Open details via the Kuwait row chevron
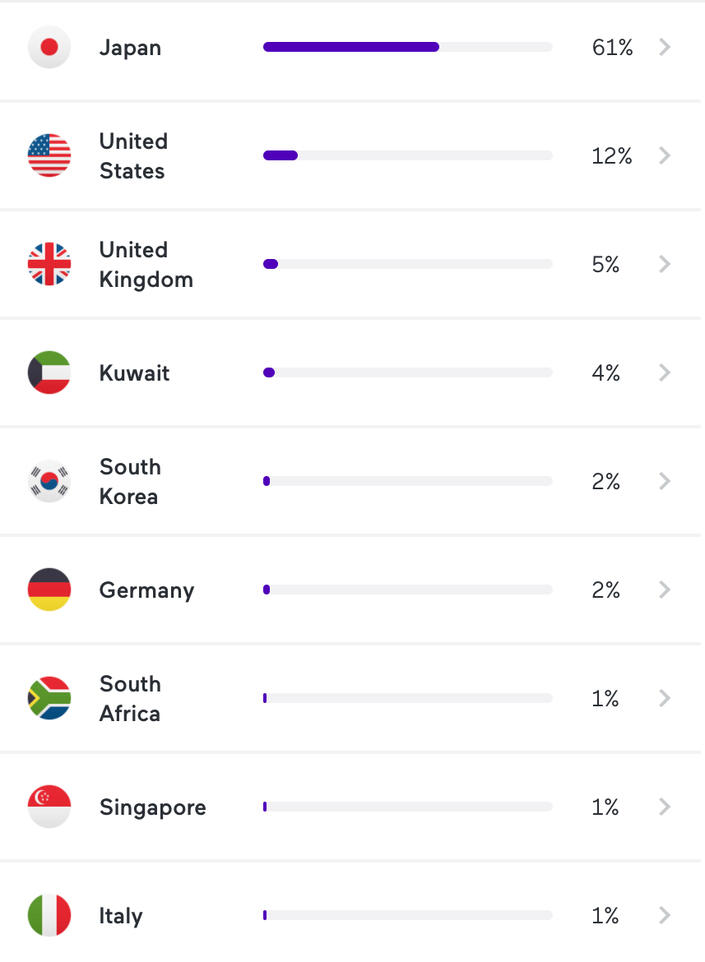The height and width of the screenshot is (962, 705). 665,373
